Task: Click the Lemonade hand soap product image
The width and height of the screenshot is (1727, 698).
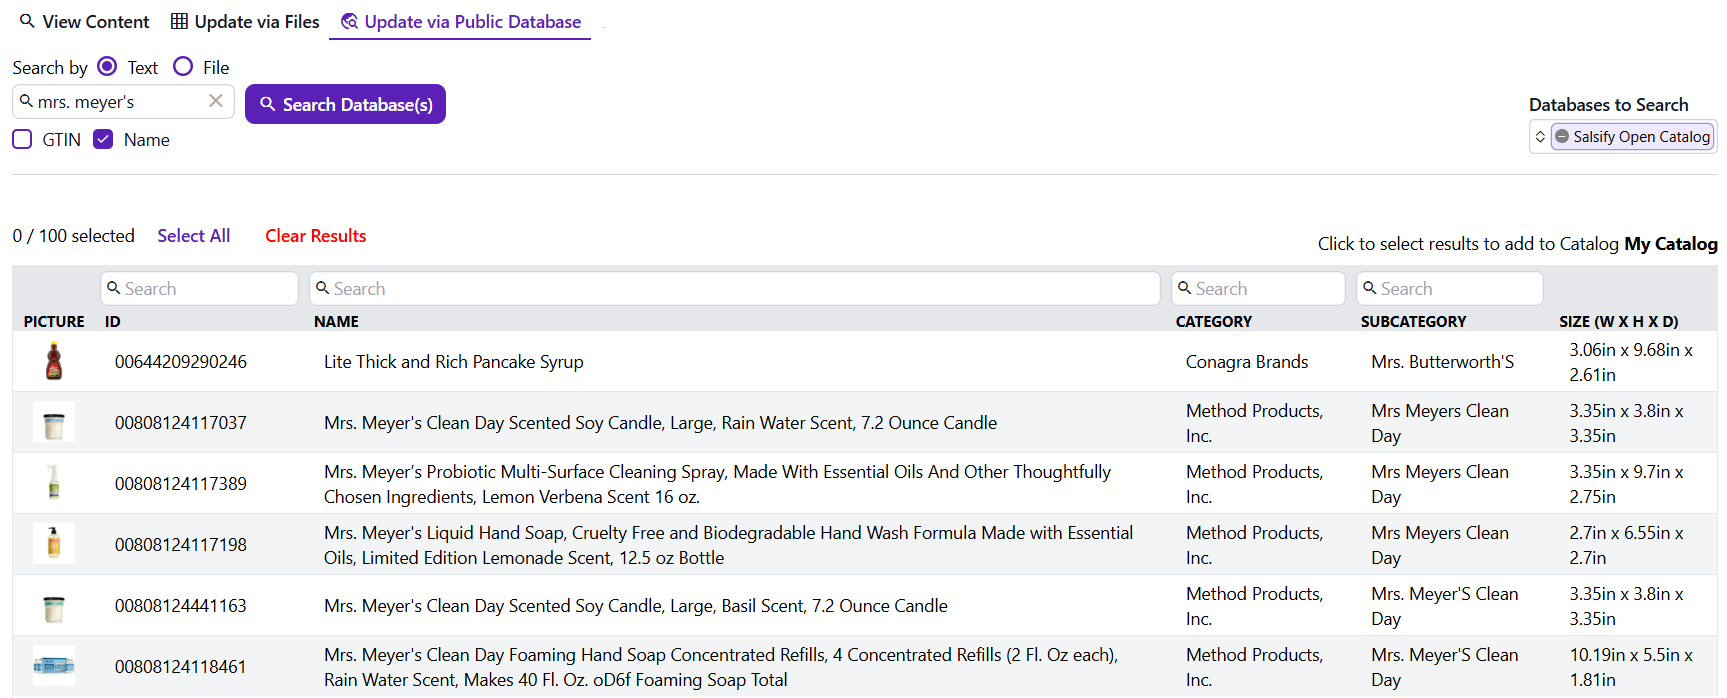Action: (x=54, y=544)
